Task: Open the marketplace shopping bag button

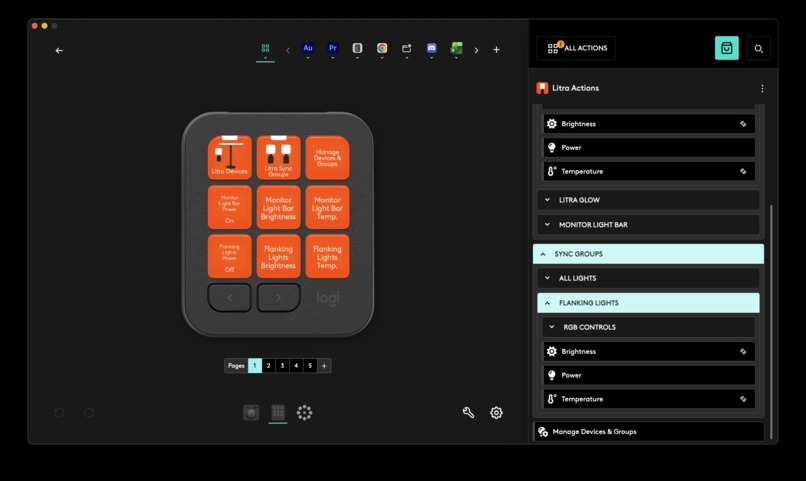Action: [726, 48]
